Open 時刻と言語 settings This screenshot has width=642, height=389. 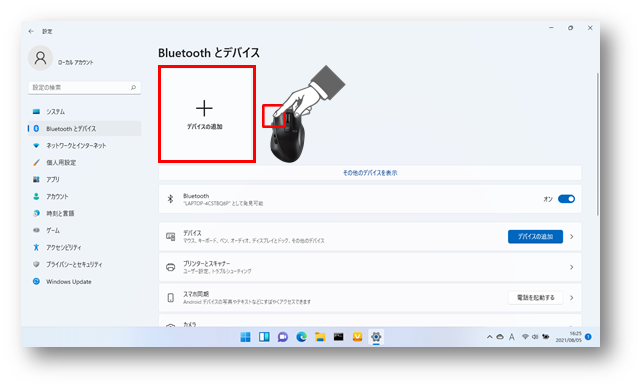click(x=84, y=213)
